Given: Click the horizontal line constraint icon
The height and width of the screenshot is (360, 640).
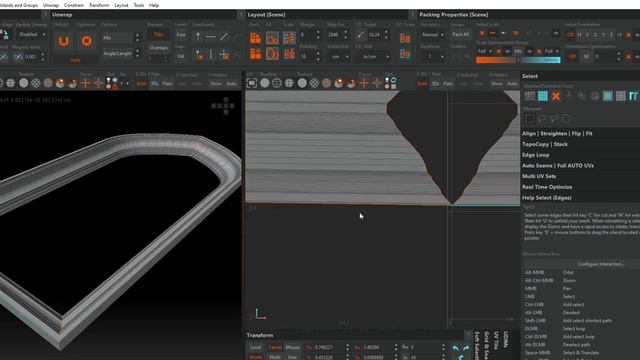Looking at the screenshot, I should [x=211, y=37].
